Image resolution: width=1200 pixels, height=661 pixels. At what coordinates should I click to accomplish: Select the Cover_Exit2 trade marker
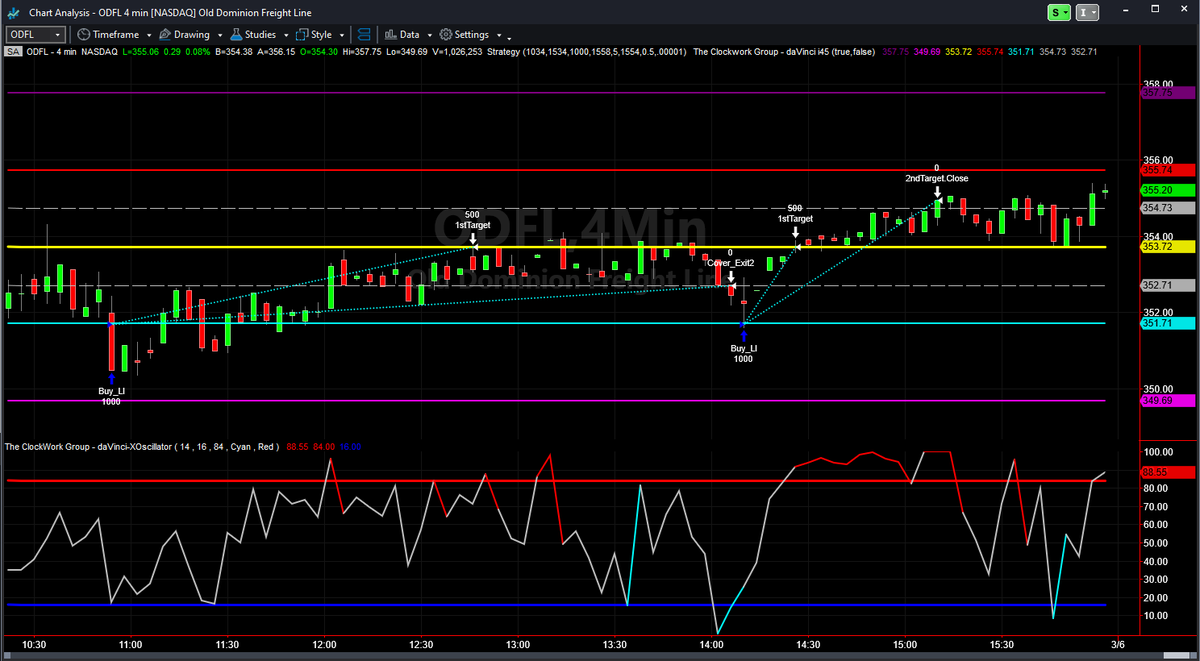731,263
